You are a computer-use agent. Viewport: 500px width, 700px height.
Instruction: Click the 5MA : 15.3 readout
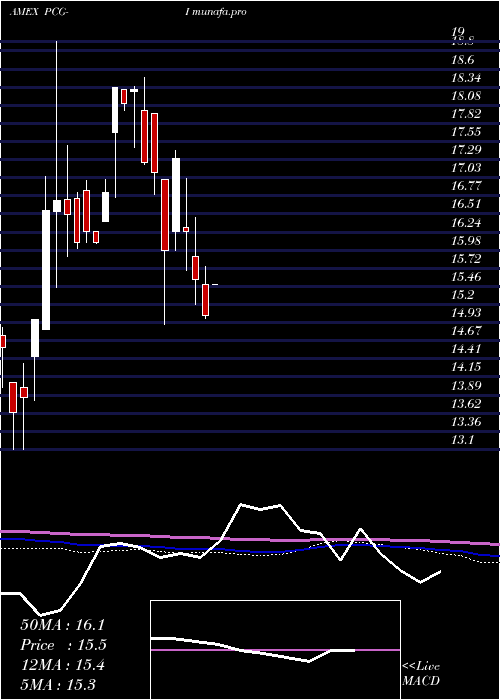58,684
